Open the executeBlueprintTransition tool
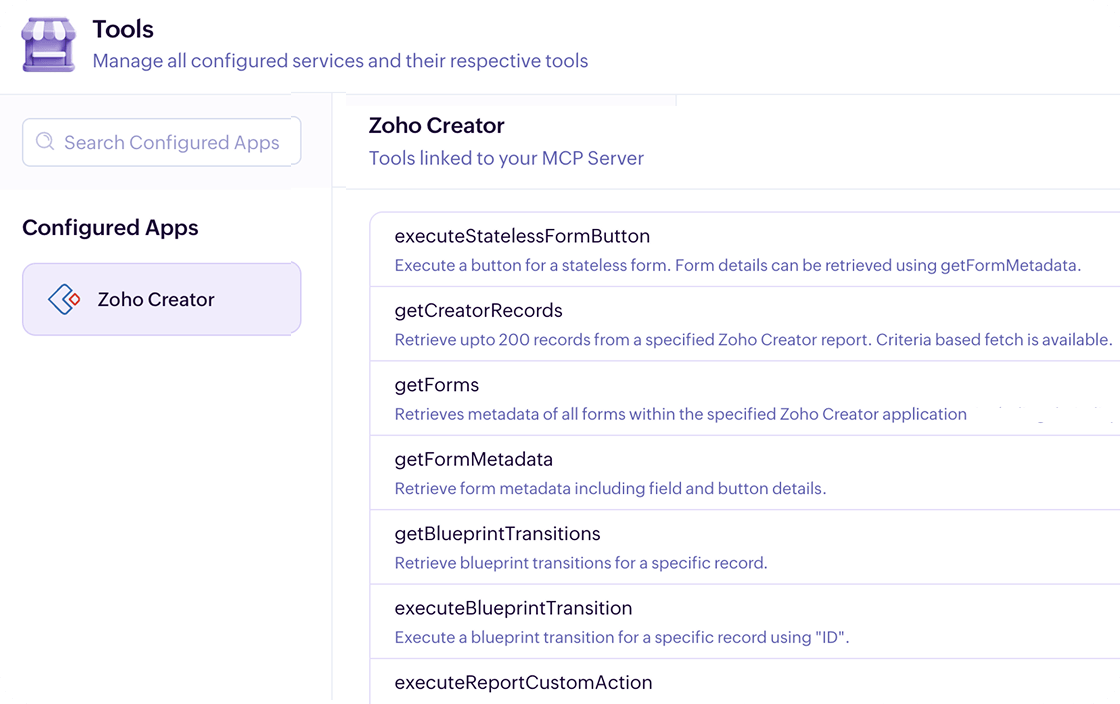This screenshot has height=704, width=1120. 744,621
